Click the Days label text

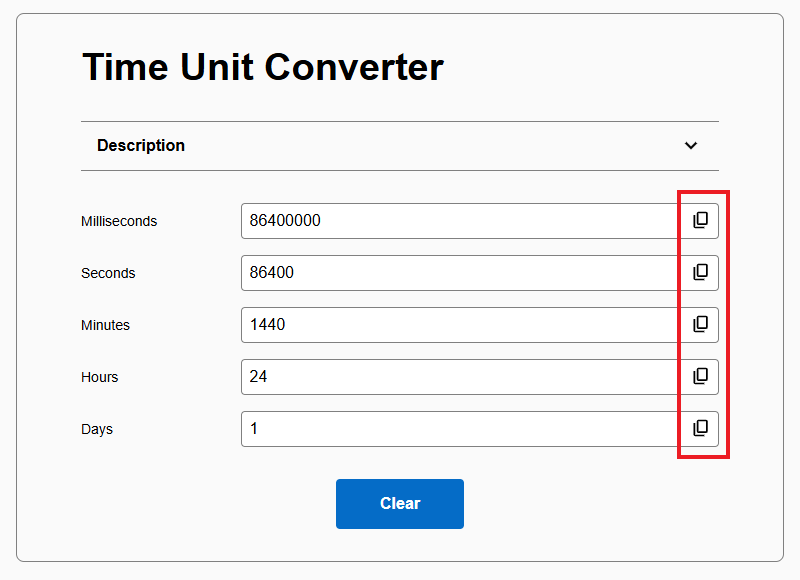(97, 429)
